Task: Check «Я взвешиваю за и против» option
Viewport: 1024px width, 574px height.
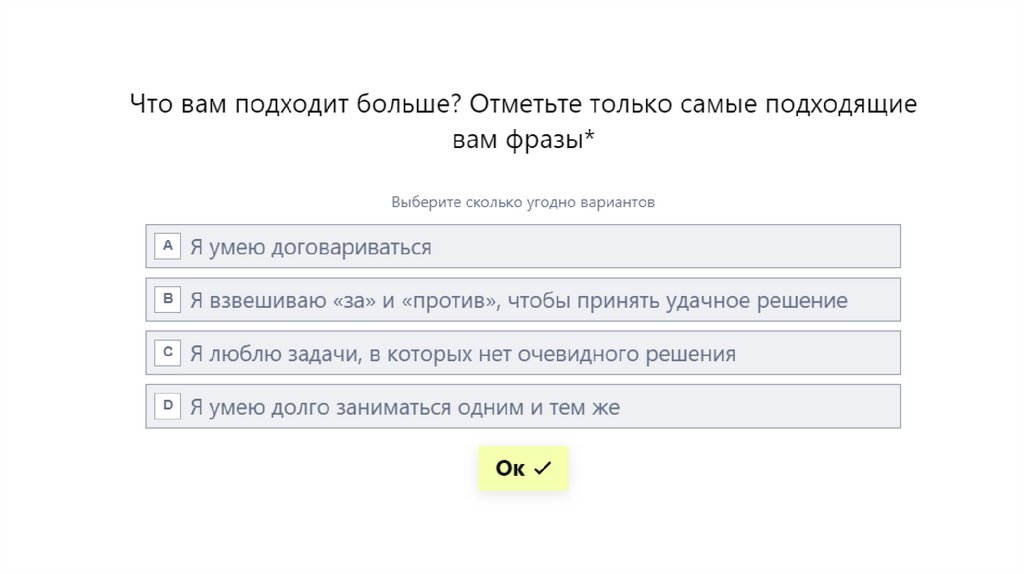Action: click(x=400, y=300)
